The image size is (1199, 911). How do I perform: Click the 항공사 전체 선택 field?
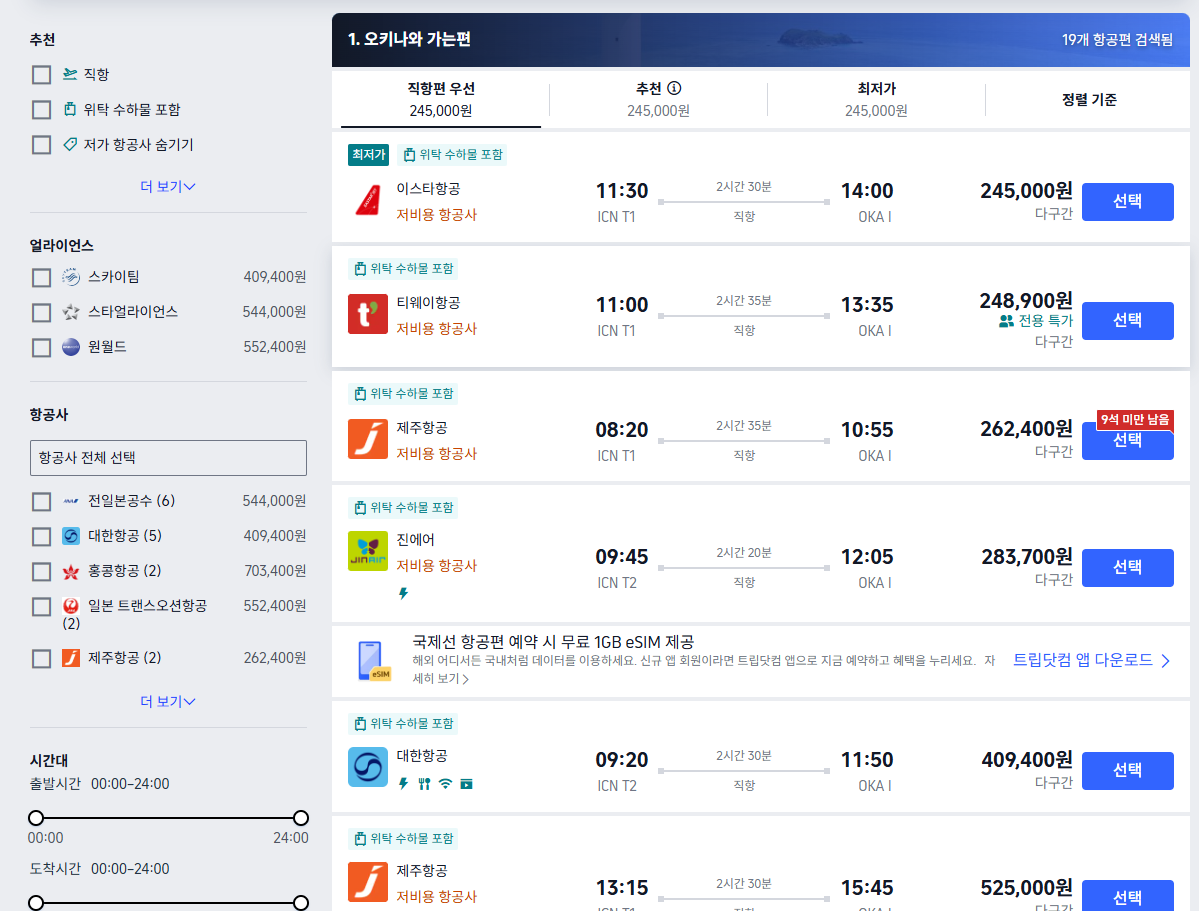click(168, 457)
